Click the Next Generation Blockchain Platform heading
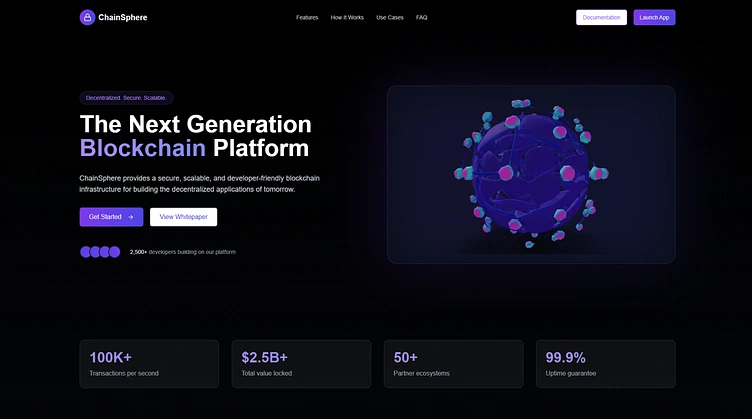The height and width of the screenshot is (419, 752). pyautogui.click(x=195, y=137)
